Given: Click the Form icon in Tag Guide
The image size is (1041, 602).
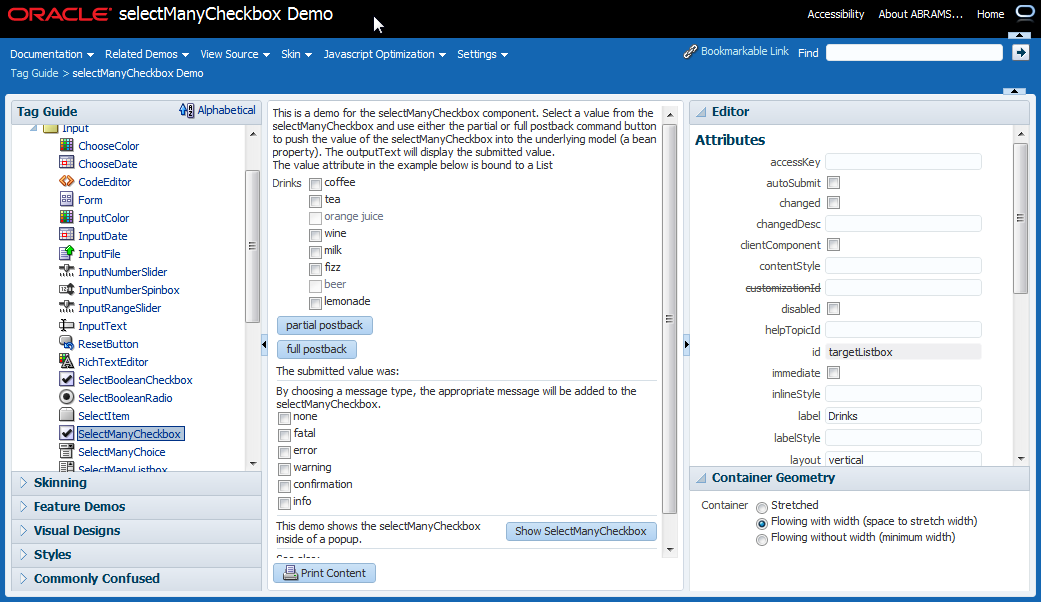Looking at the screenshot, I should 66,198.
